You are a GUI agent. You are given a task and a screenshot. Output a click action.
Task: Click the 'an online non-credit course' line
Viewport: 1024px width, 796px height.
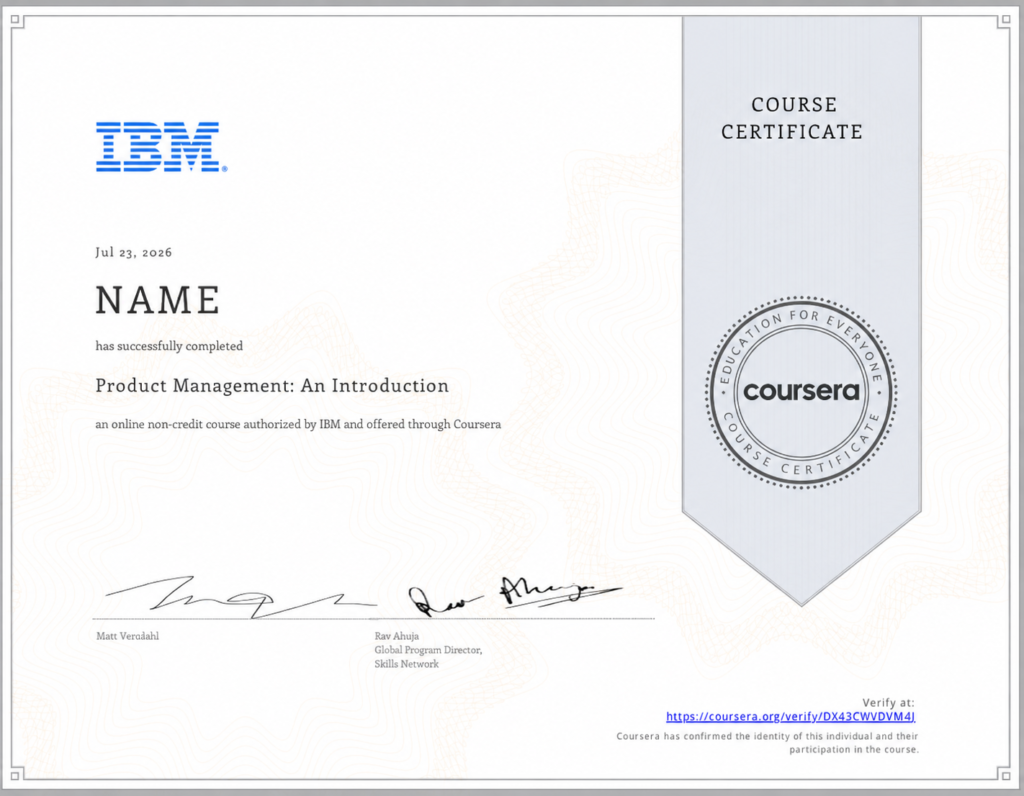coord(298,424)
